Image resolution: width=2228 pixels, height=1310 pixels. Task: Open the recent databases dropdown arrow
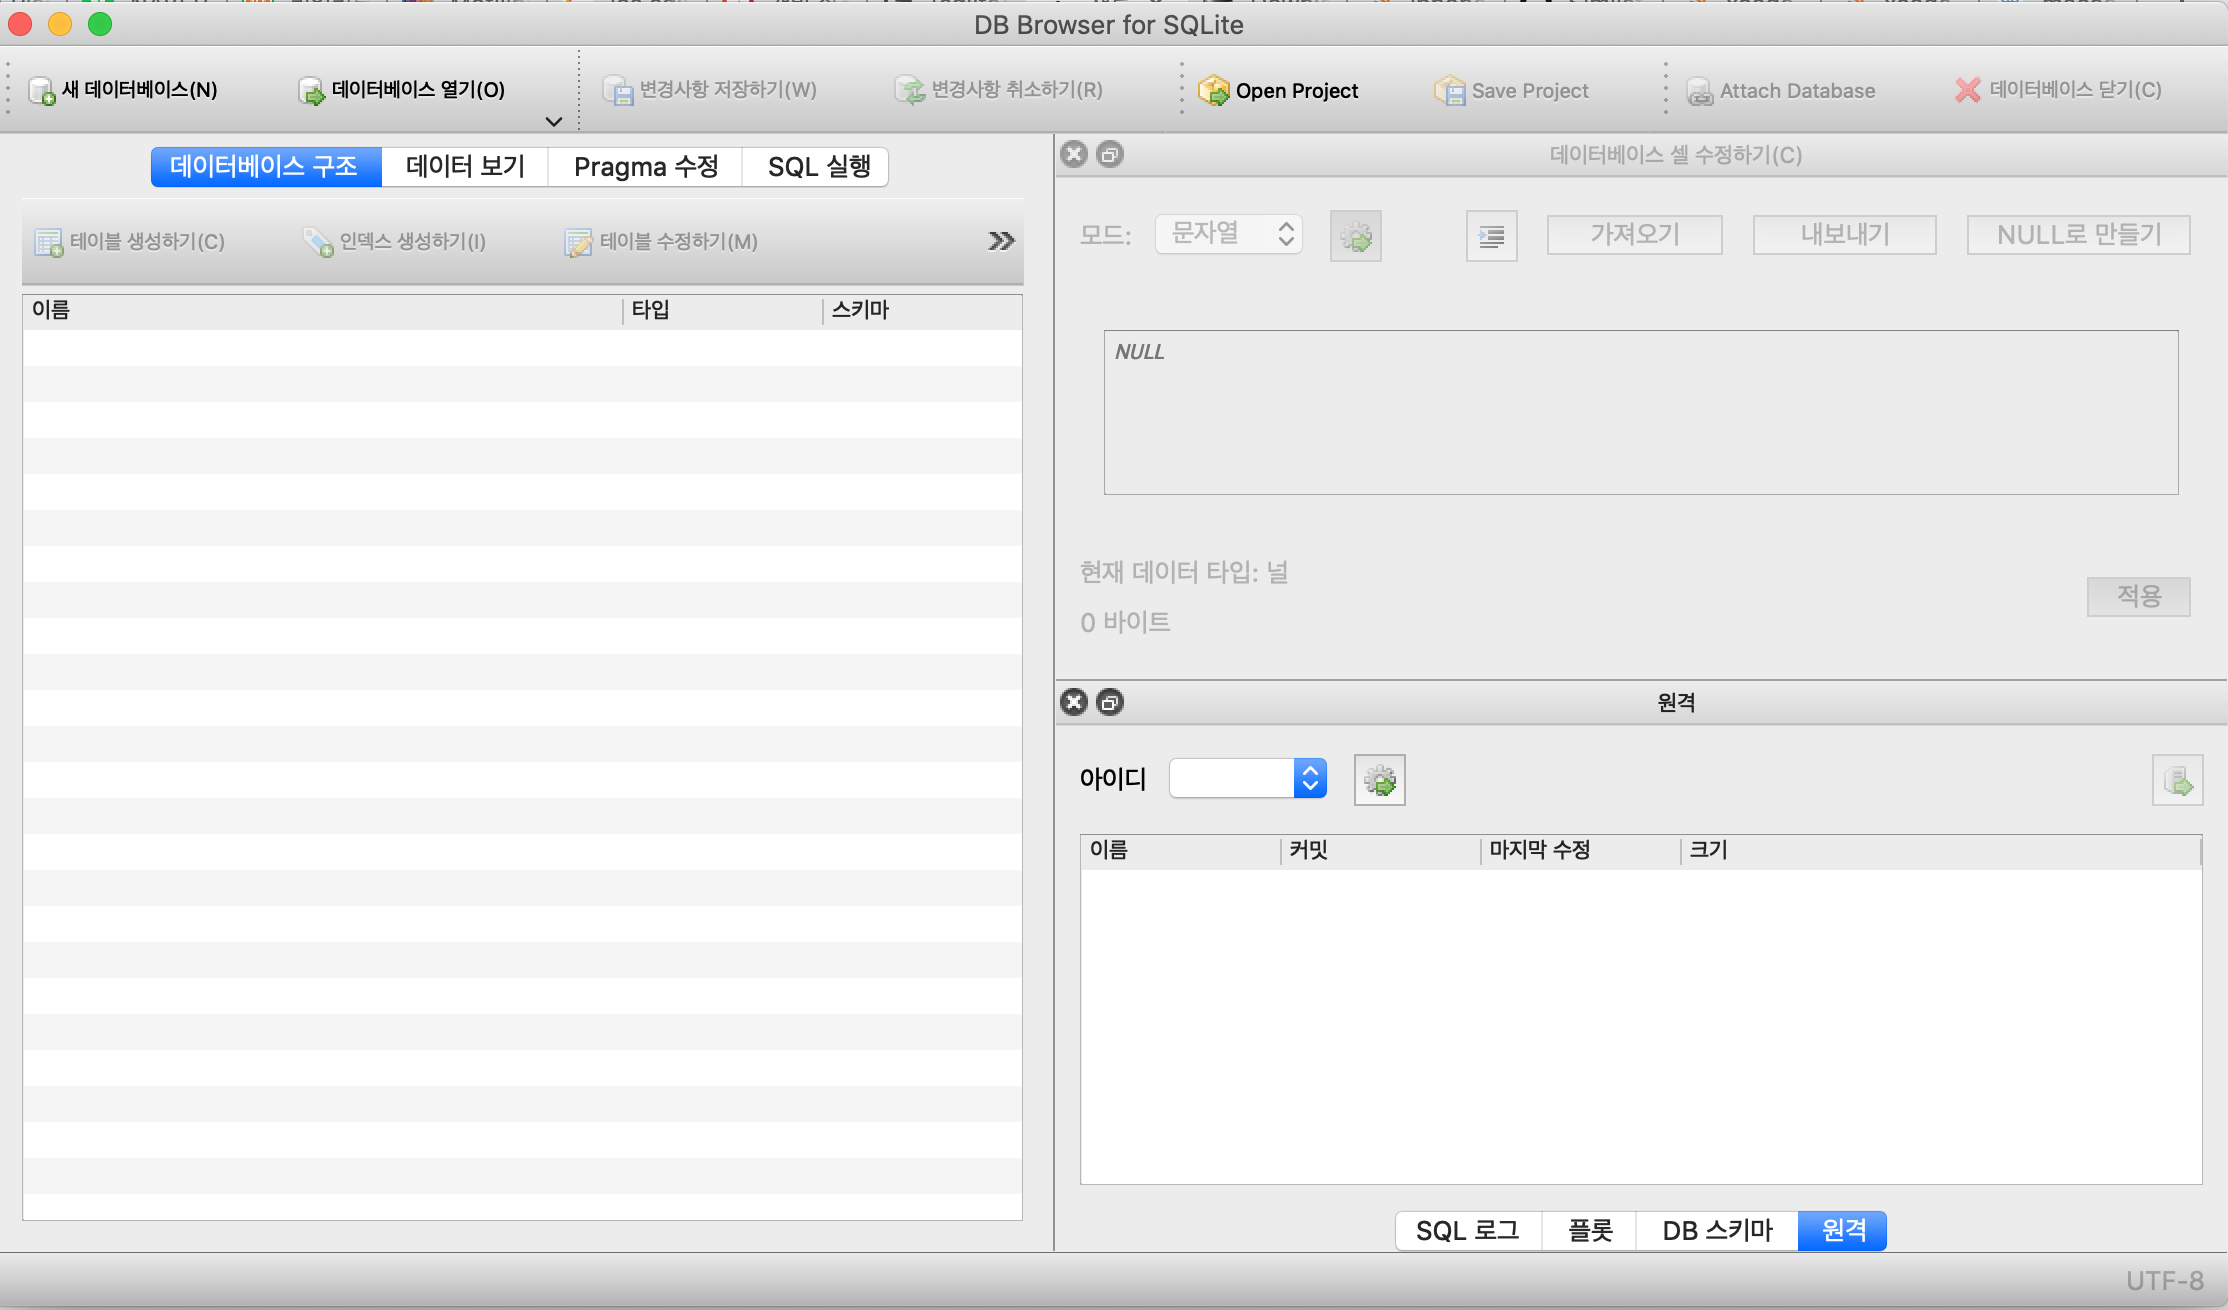tap(553, 122)
